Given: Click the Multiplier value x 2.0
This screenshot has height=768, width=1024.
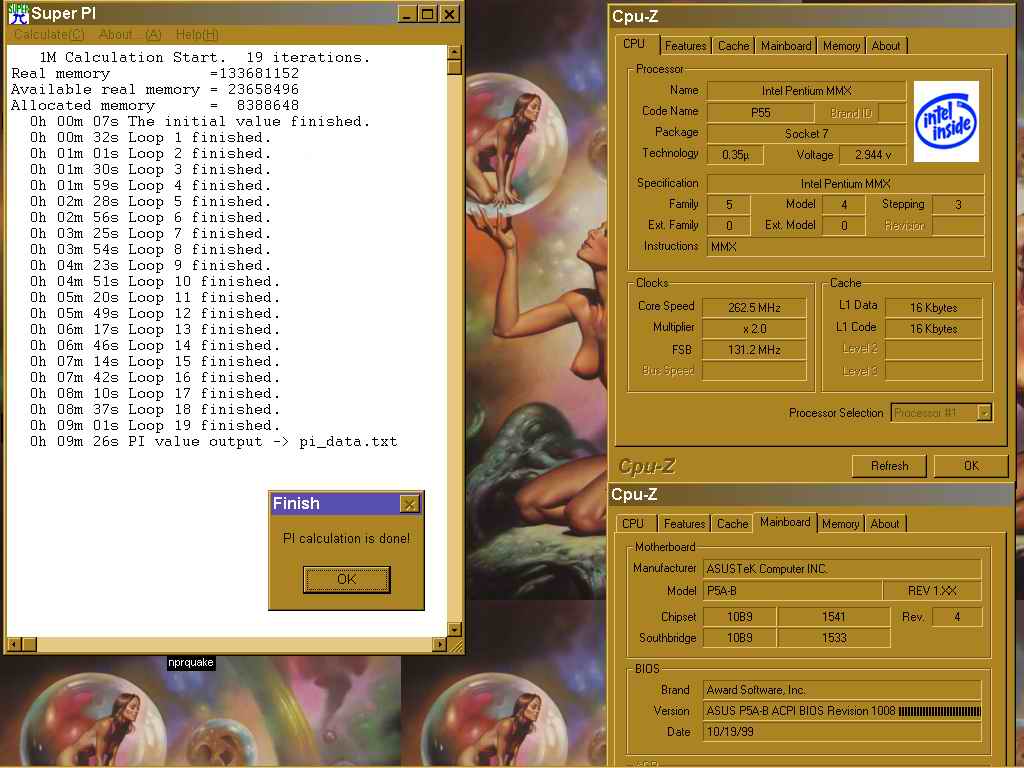Looking at the screenshot, I should pyautogui.click(x=754, y=328).
